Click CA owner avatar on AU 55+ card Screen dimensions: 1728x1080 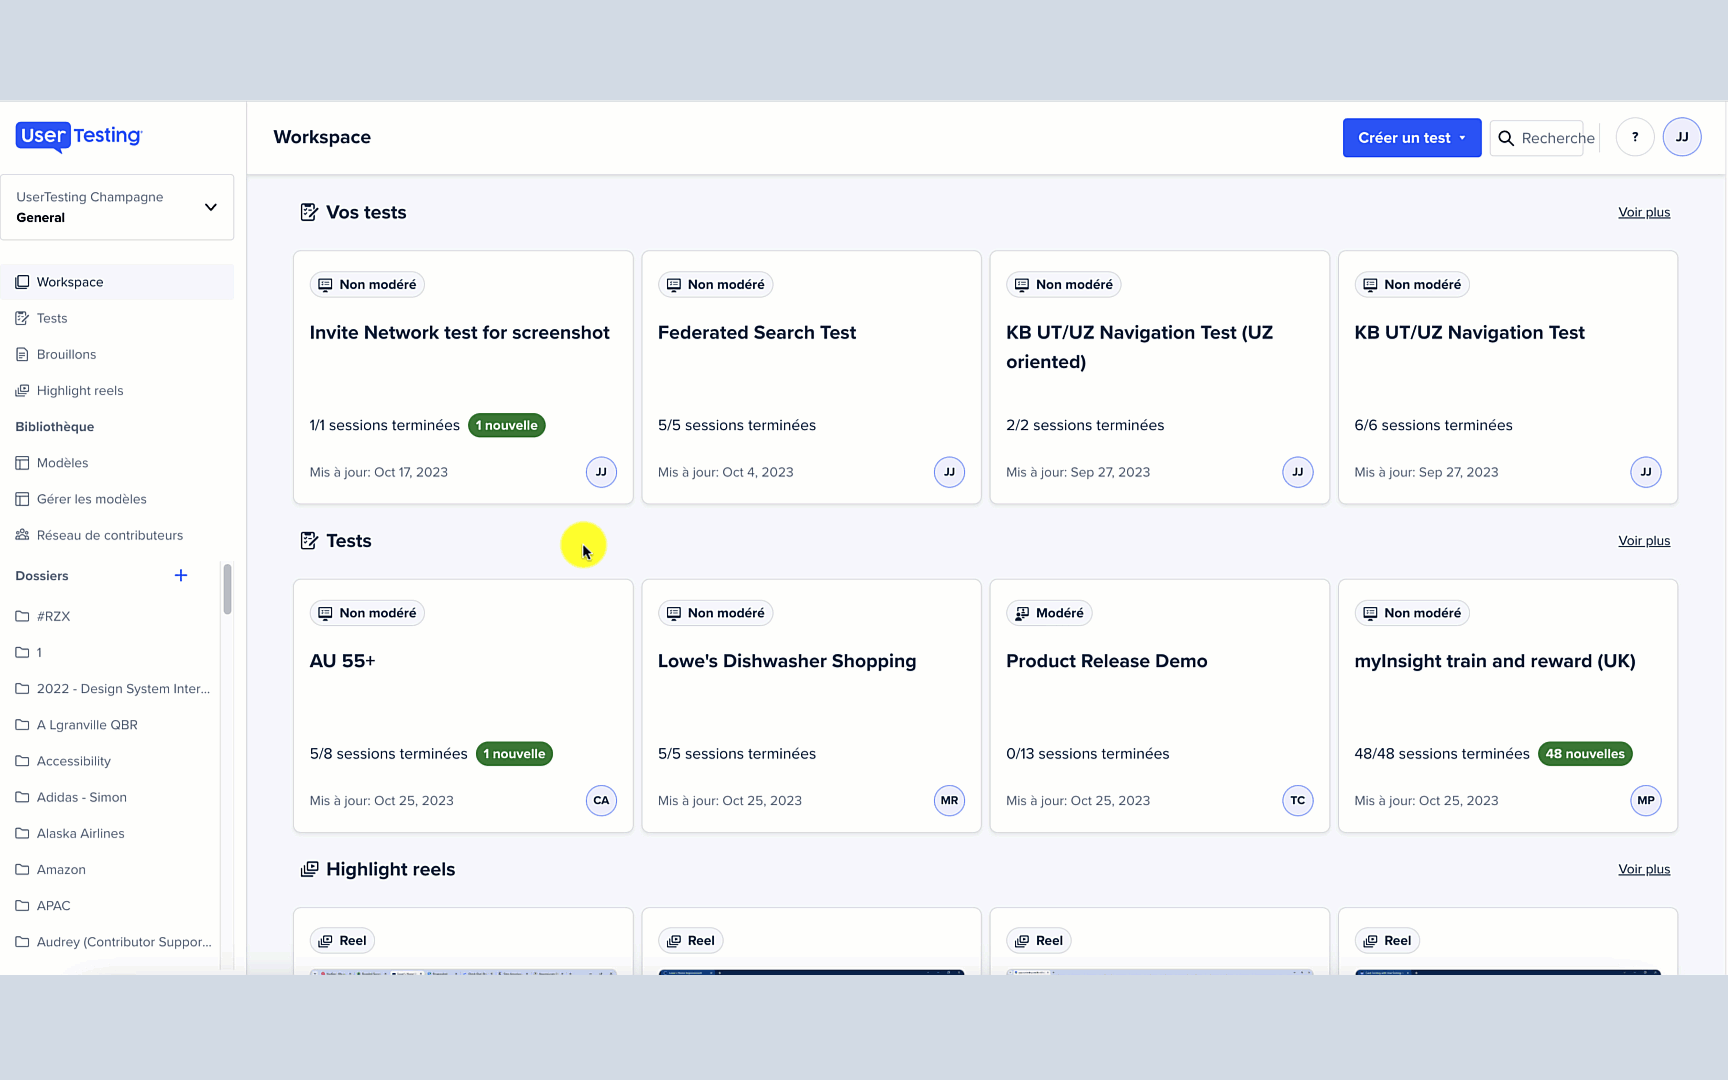[x=601, y=800]
